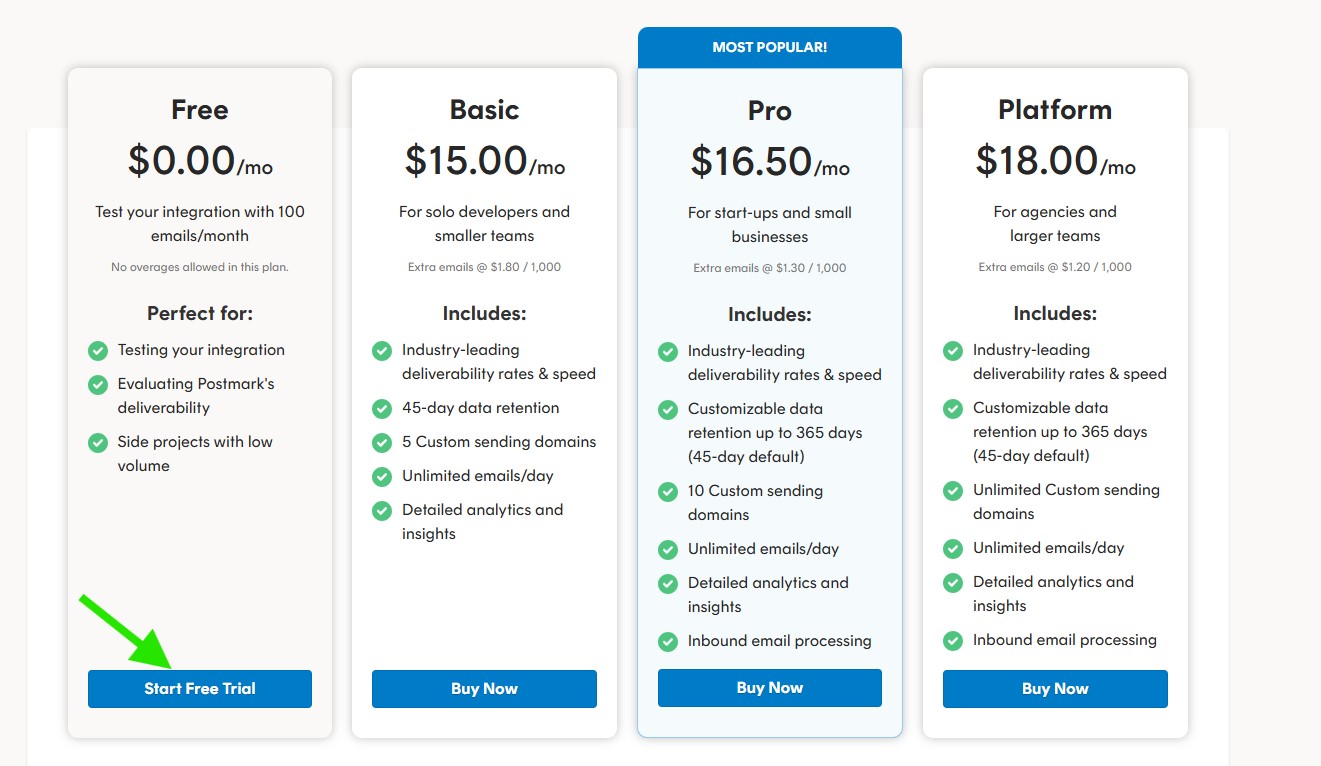The width and height of the screenshot is (1321, 766).
Task: Click Pro plan's Inbound email processing checkmark
Action: pyautogui.click(x=668, y=642)
